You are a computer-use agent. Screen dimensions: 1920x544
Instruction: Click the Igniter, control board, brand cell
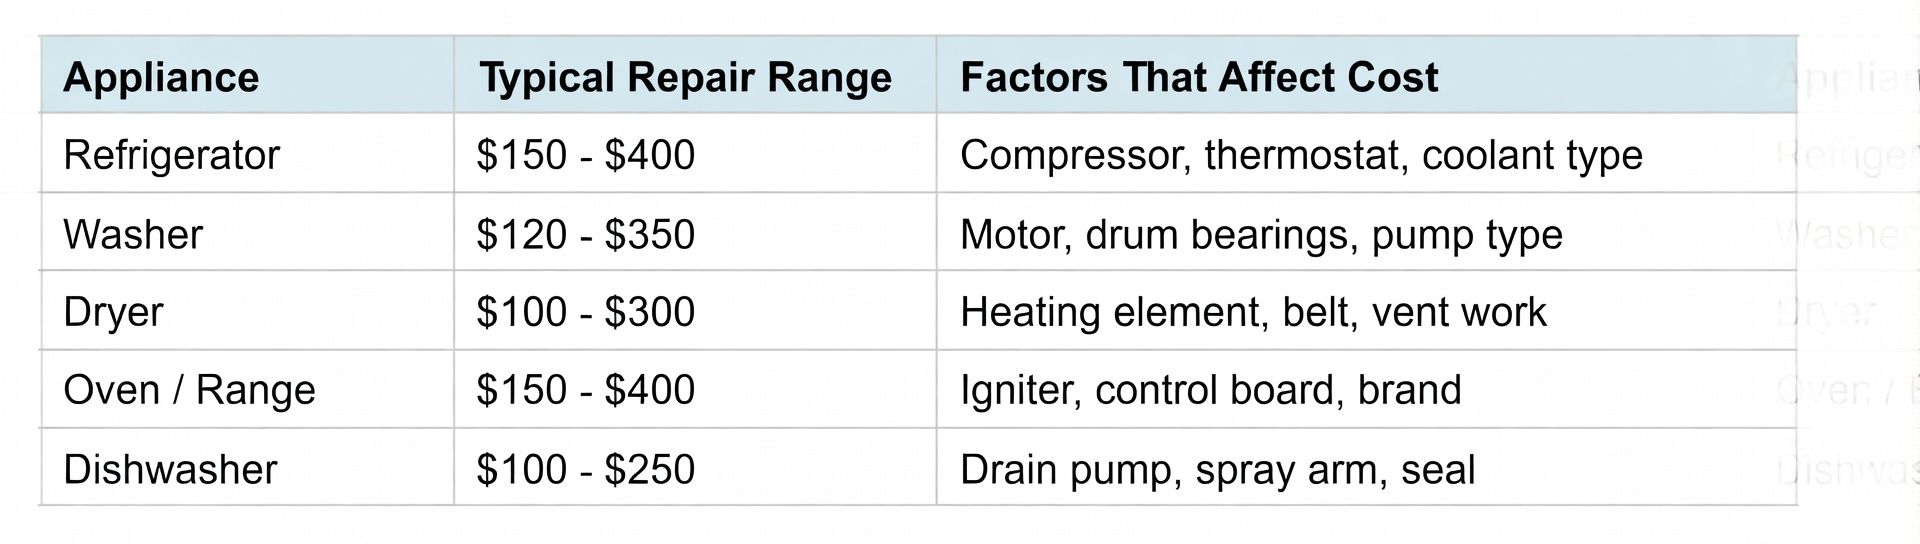pos(1210,390)
